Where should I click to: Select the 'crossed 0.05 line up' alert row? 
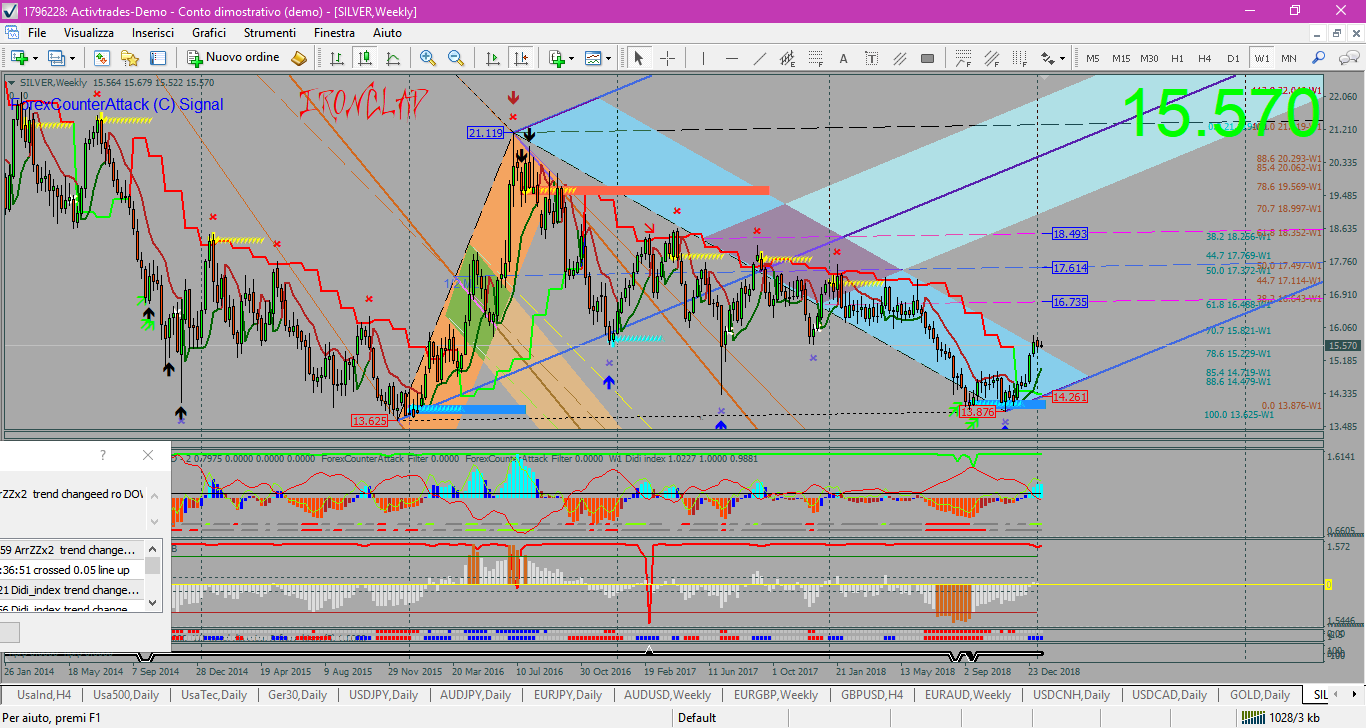(72, 570)
